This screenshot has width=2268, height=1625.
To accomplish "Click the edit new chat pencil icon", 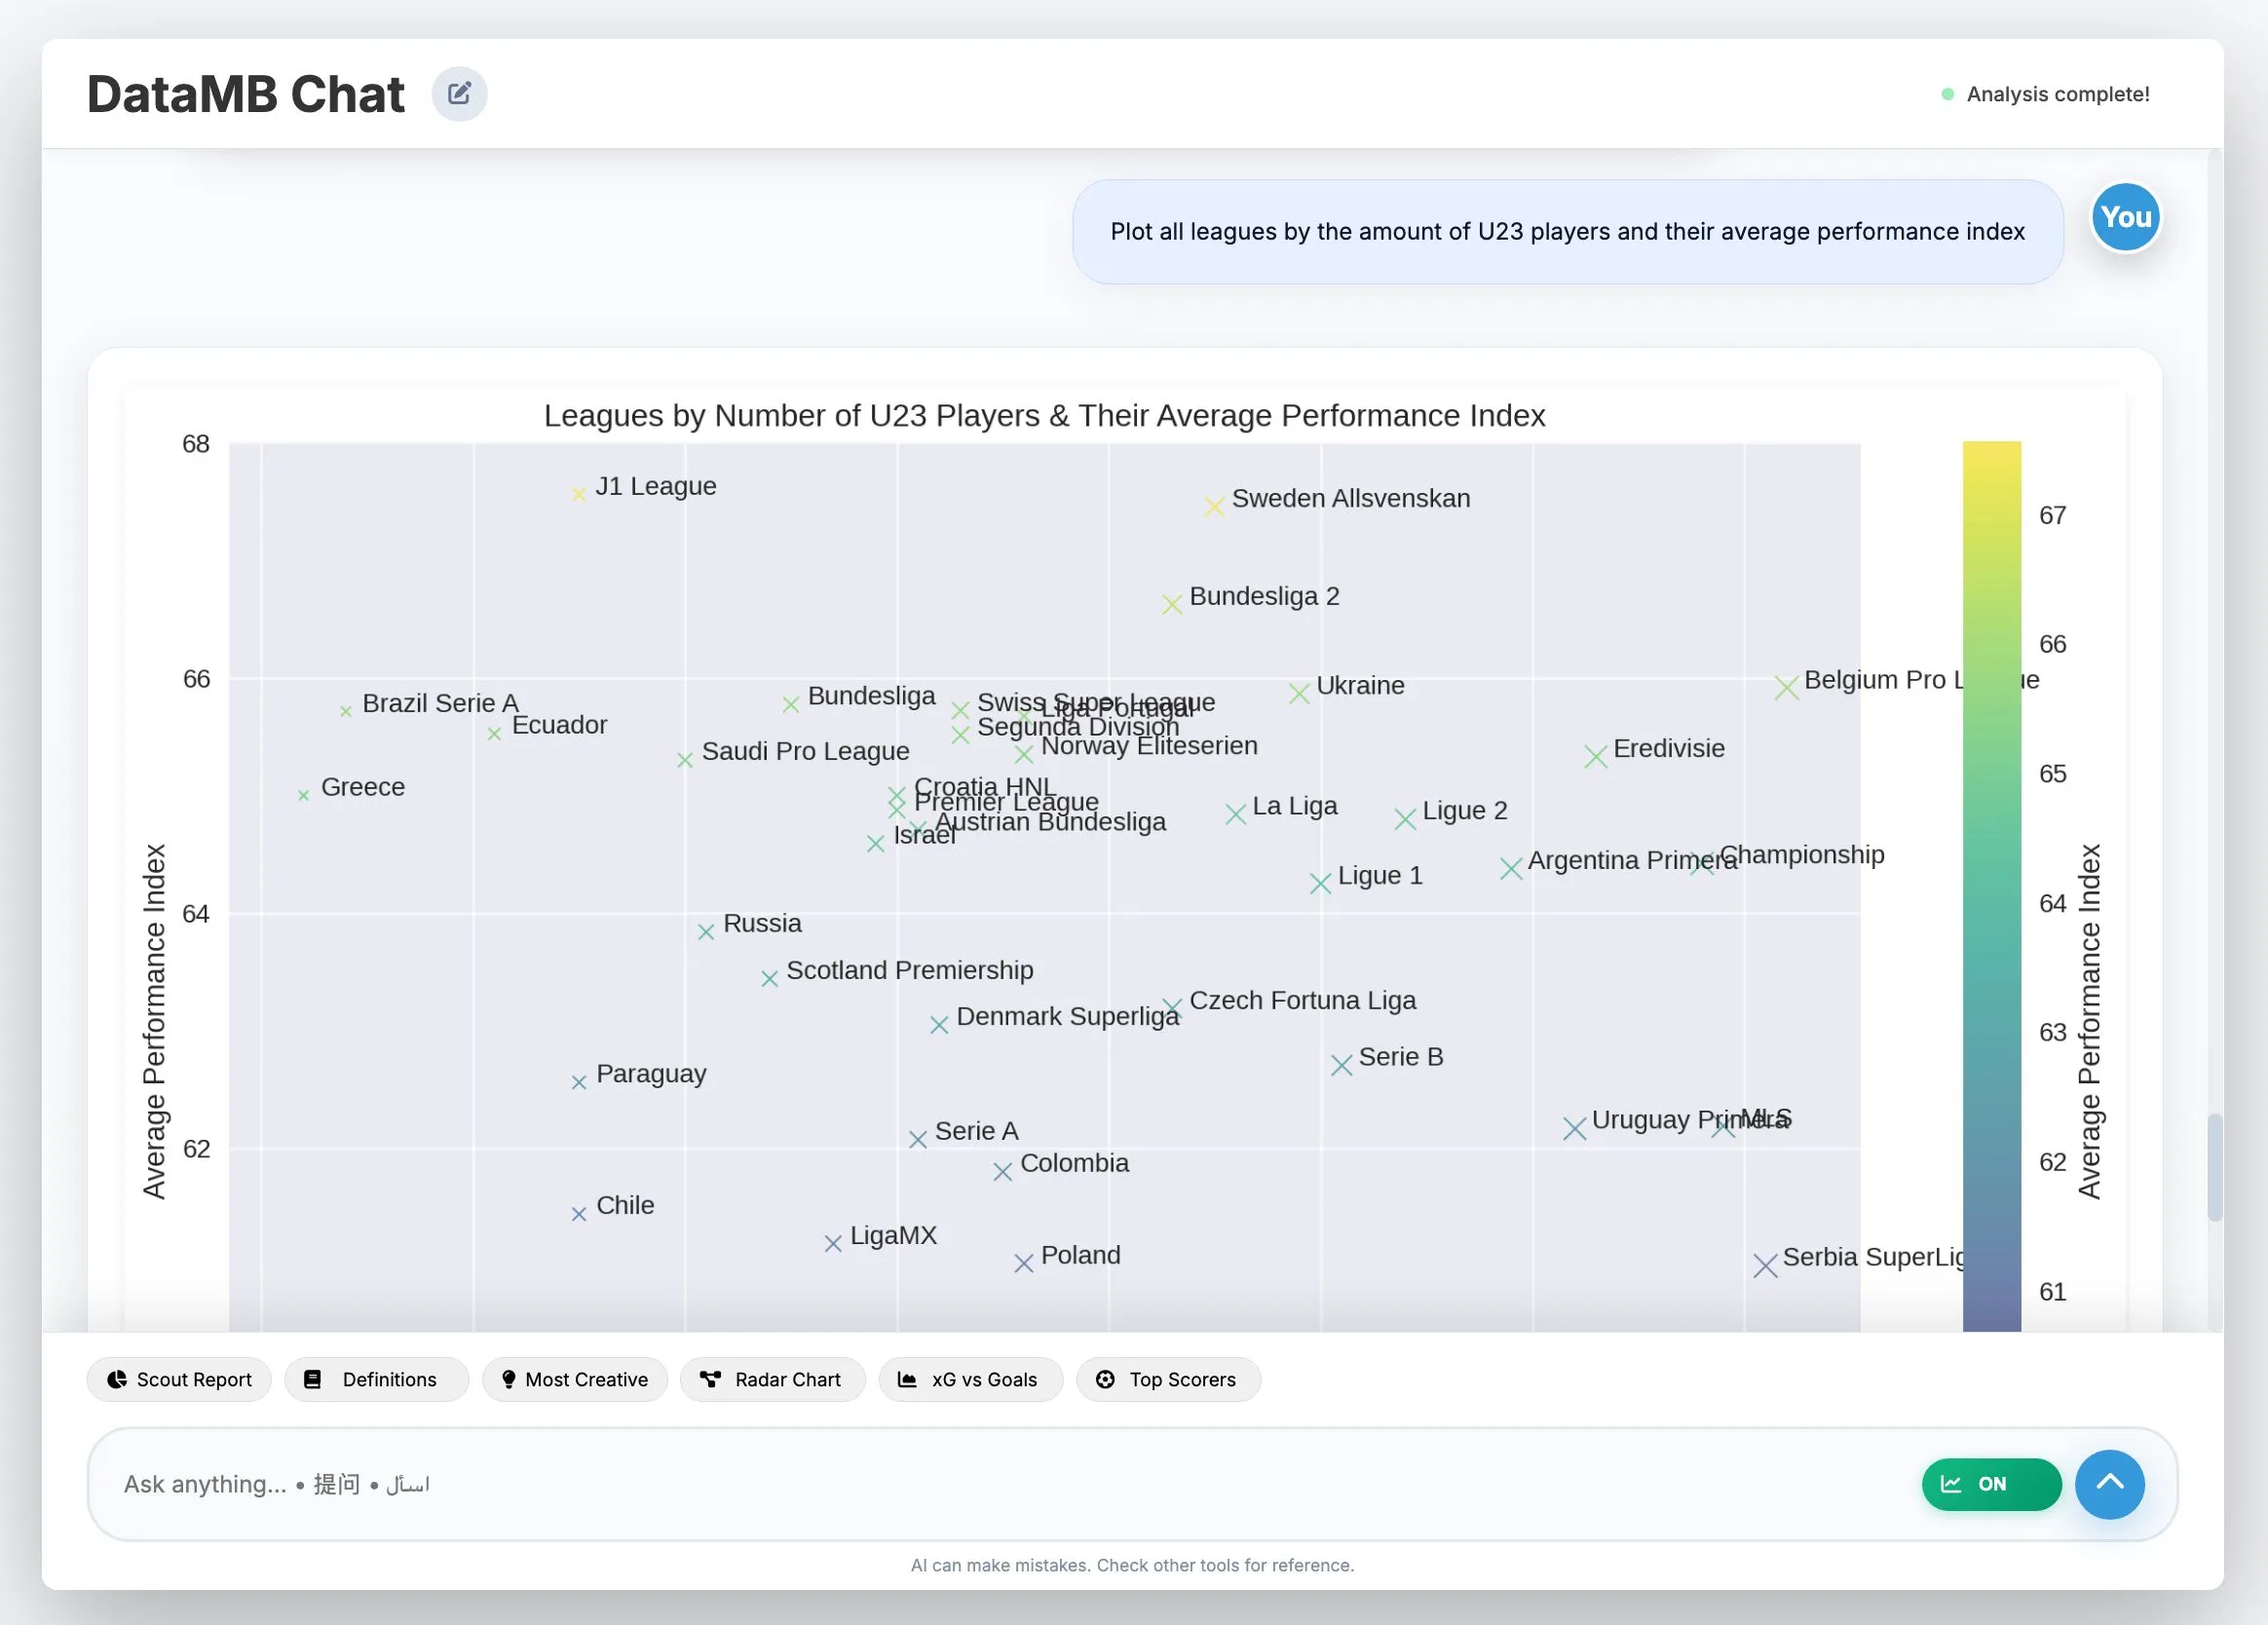I will tap(459, 94).
